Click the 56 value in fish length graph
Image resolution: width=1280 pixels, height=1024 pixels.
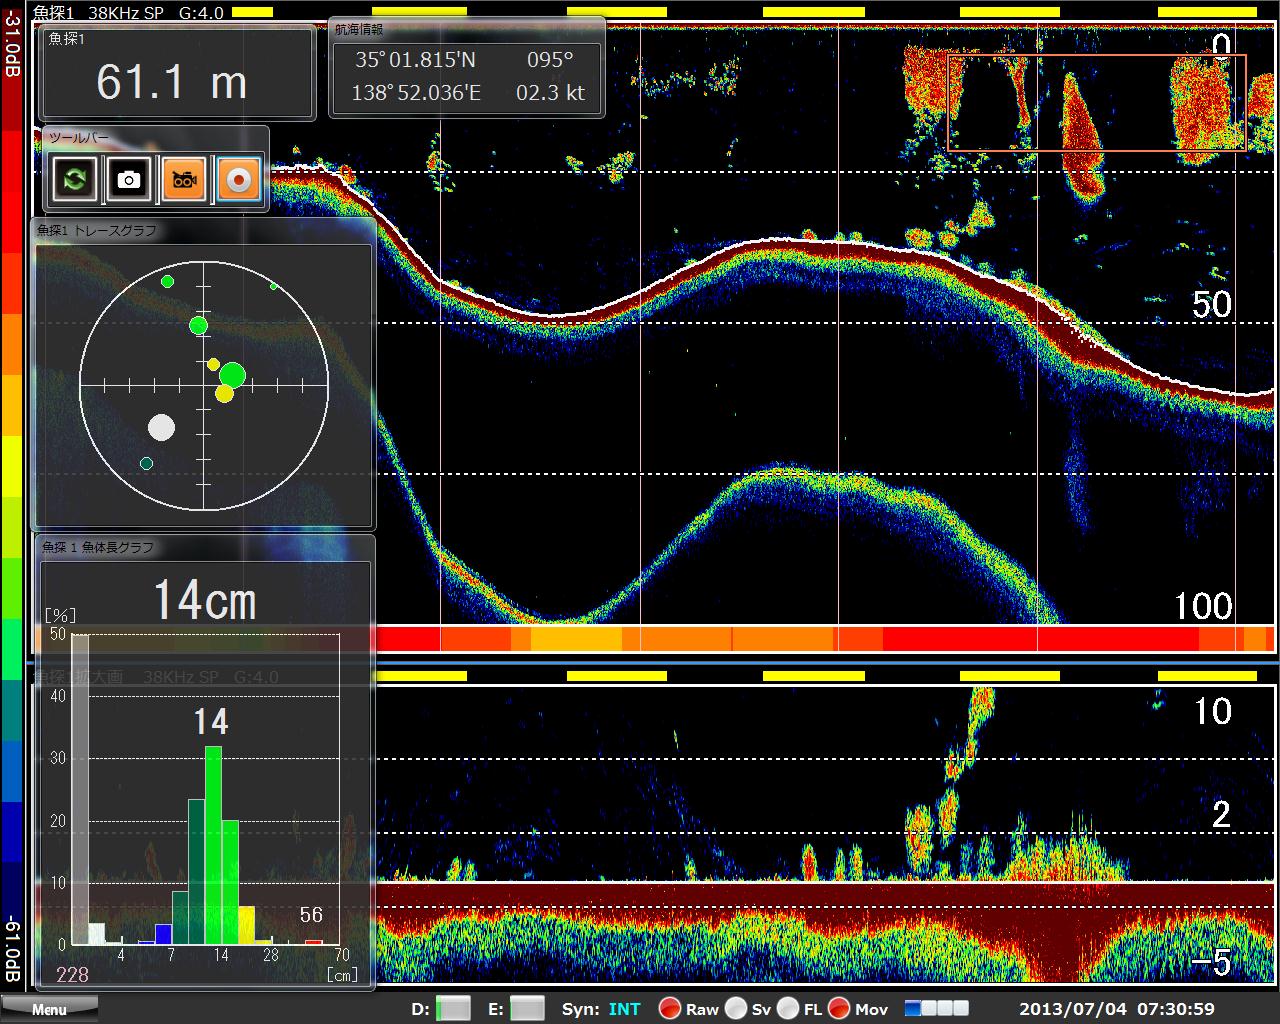pyautogui.click(x=311, y=914)
